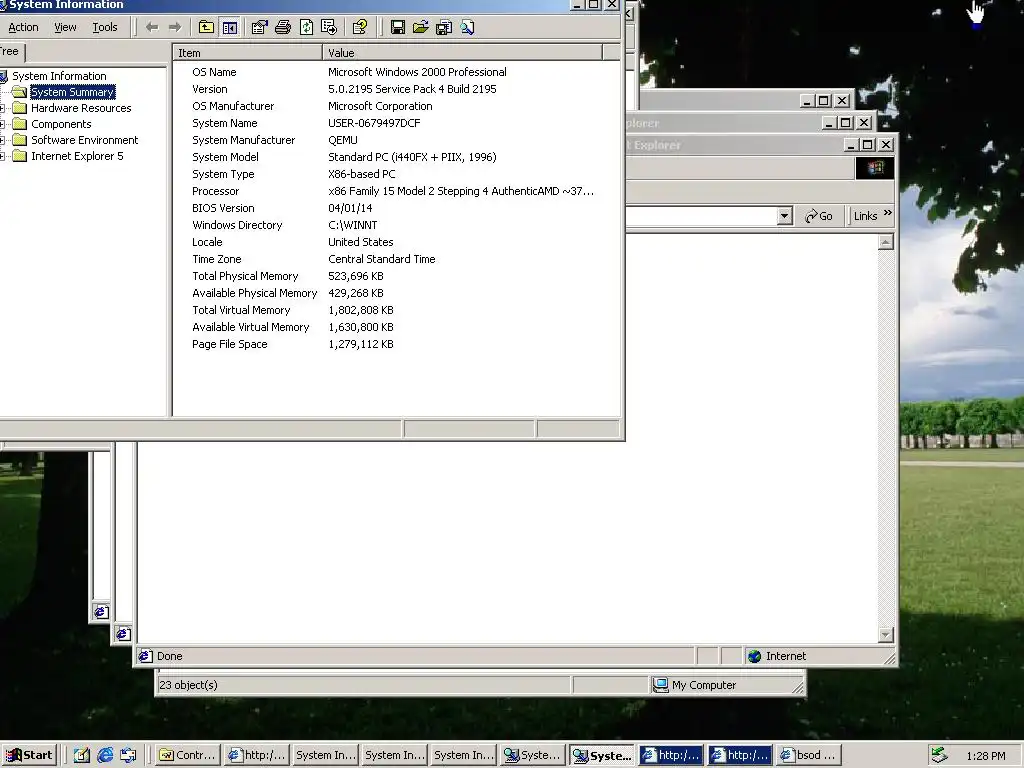Expand the Hardware Resources tree node
The image size is (1024, 768).
[3, 108]
